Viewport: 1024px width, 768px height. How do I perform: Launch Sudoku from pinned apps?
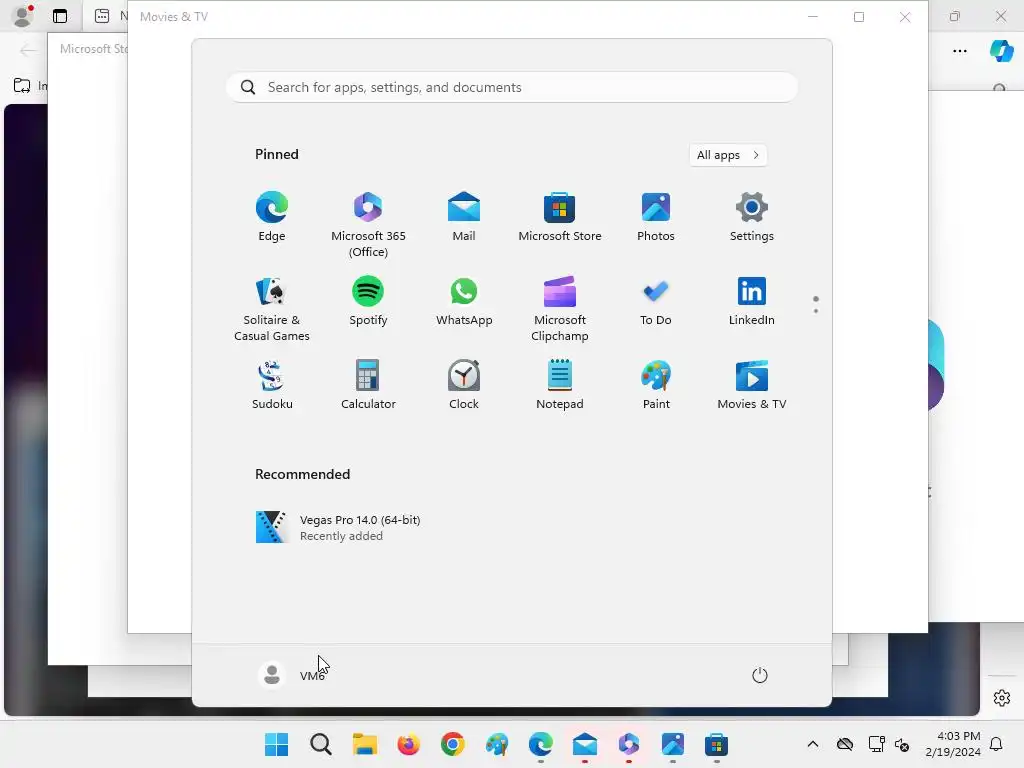(272, 385)
